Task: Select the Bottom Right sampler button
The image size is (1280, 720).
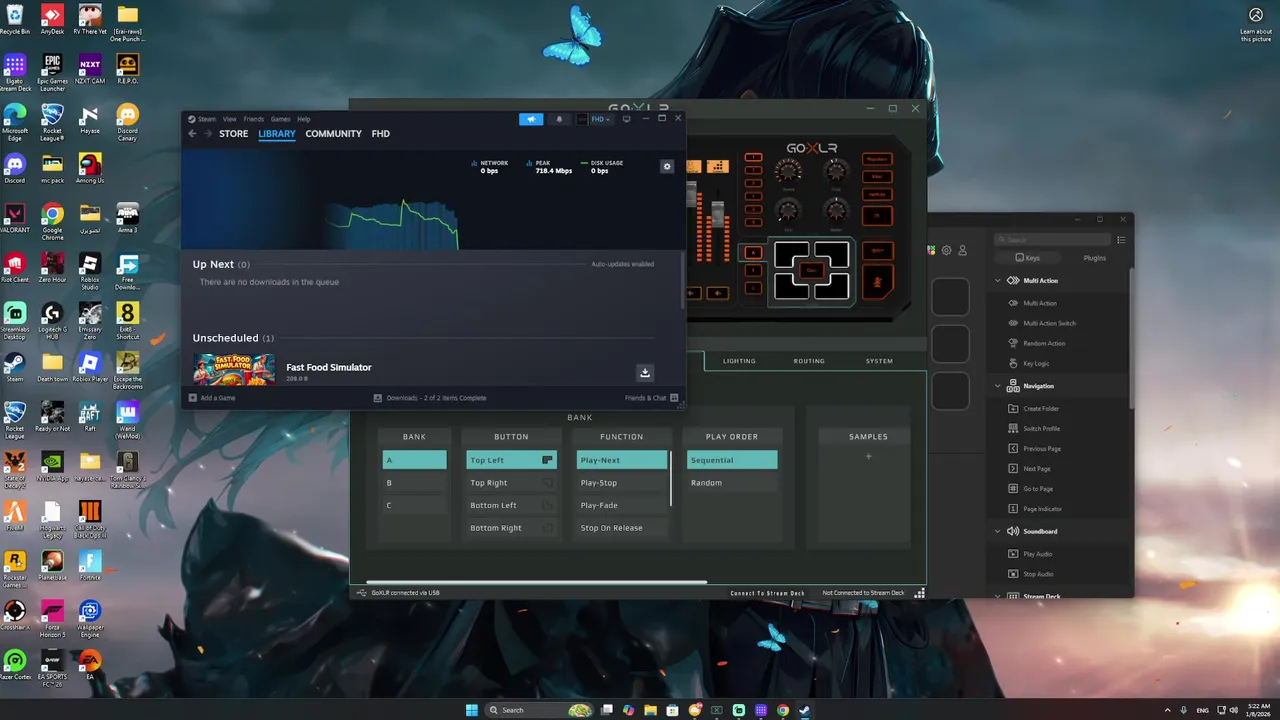Action: click(x=511, y=528)
